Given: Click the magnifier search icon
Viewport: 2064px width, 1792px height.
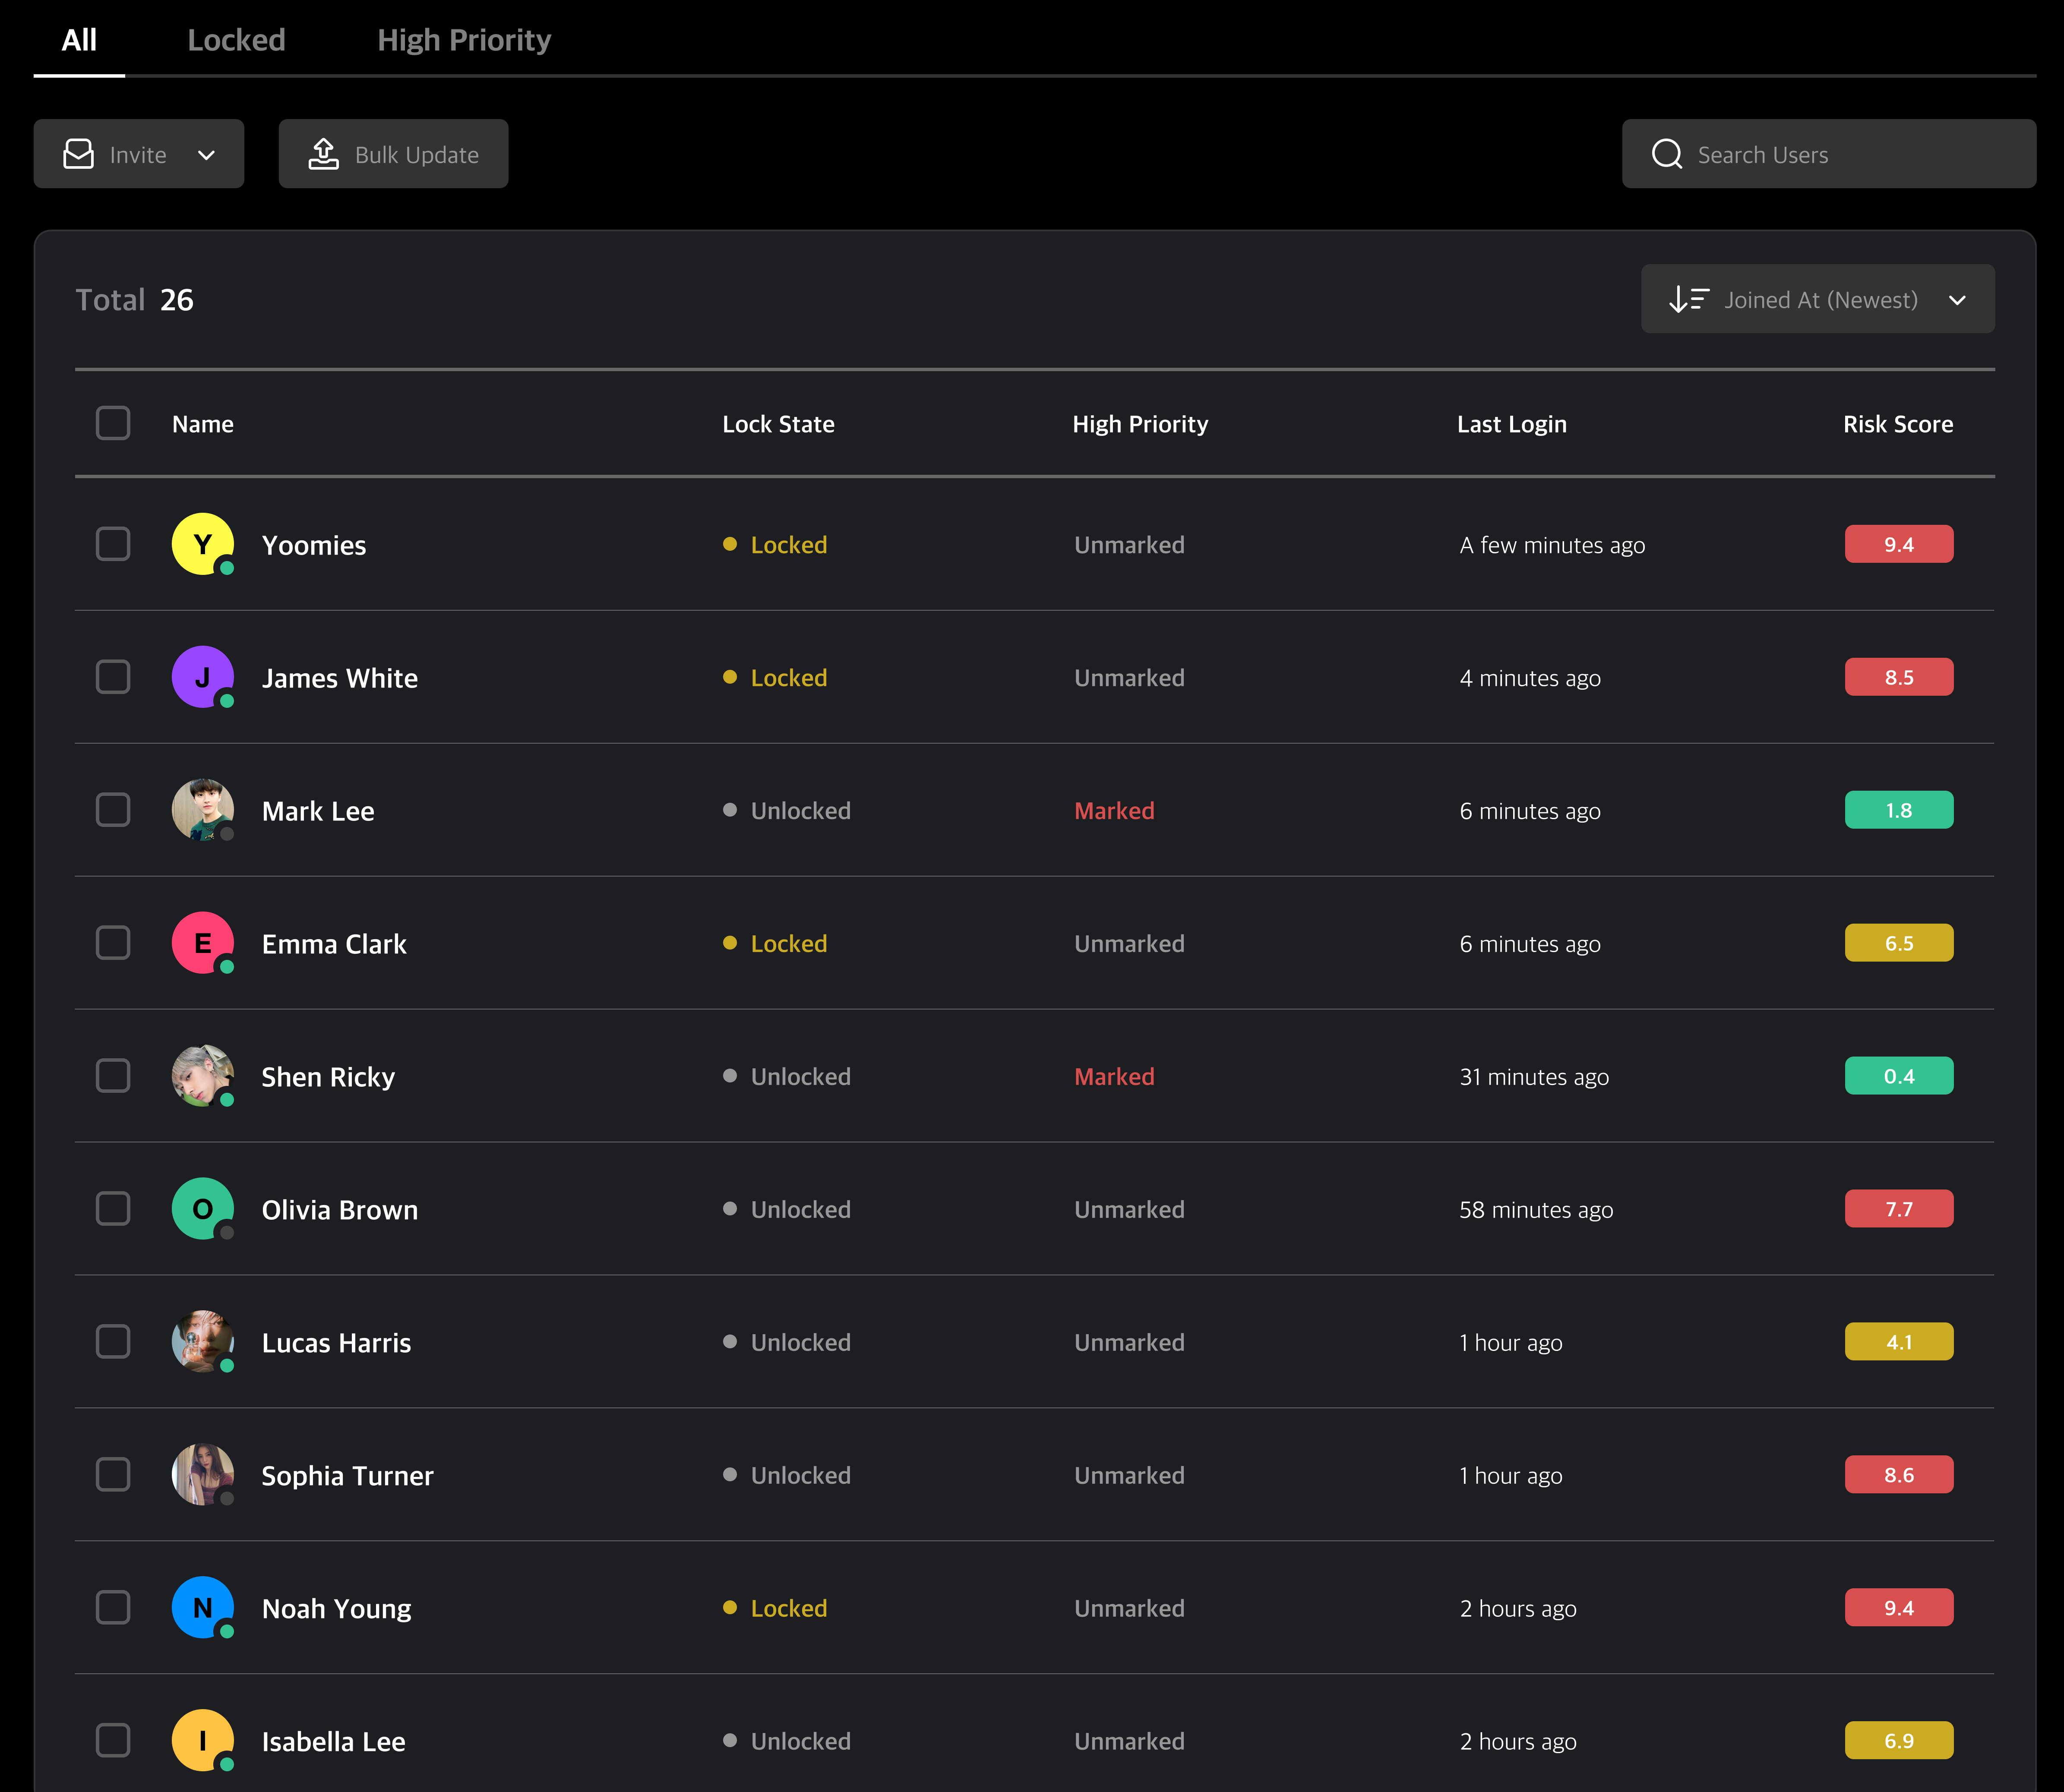Looking at the screenshot, I should pyautogui.click(x=1666, y=154).
